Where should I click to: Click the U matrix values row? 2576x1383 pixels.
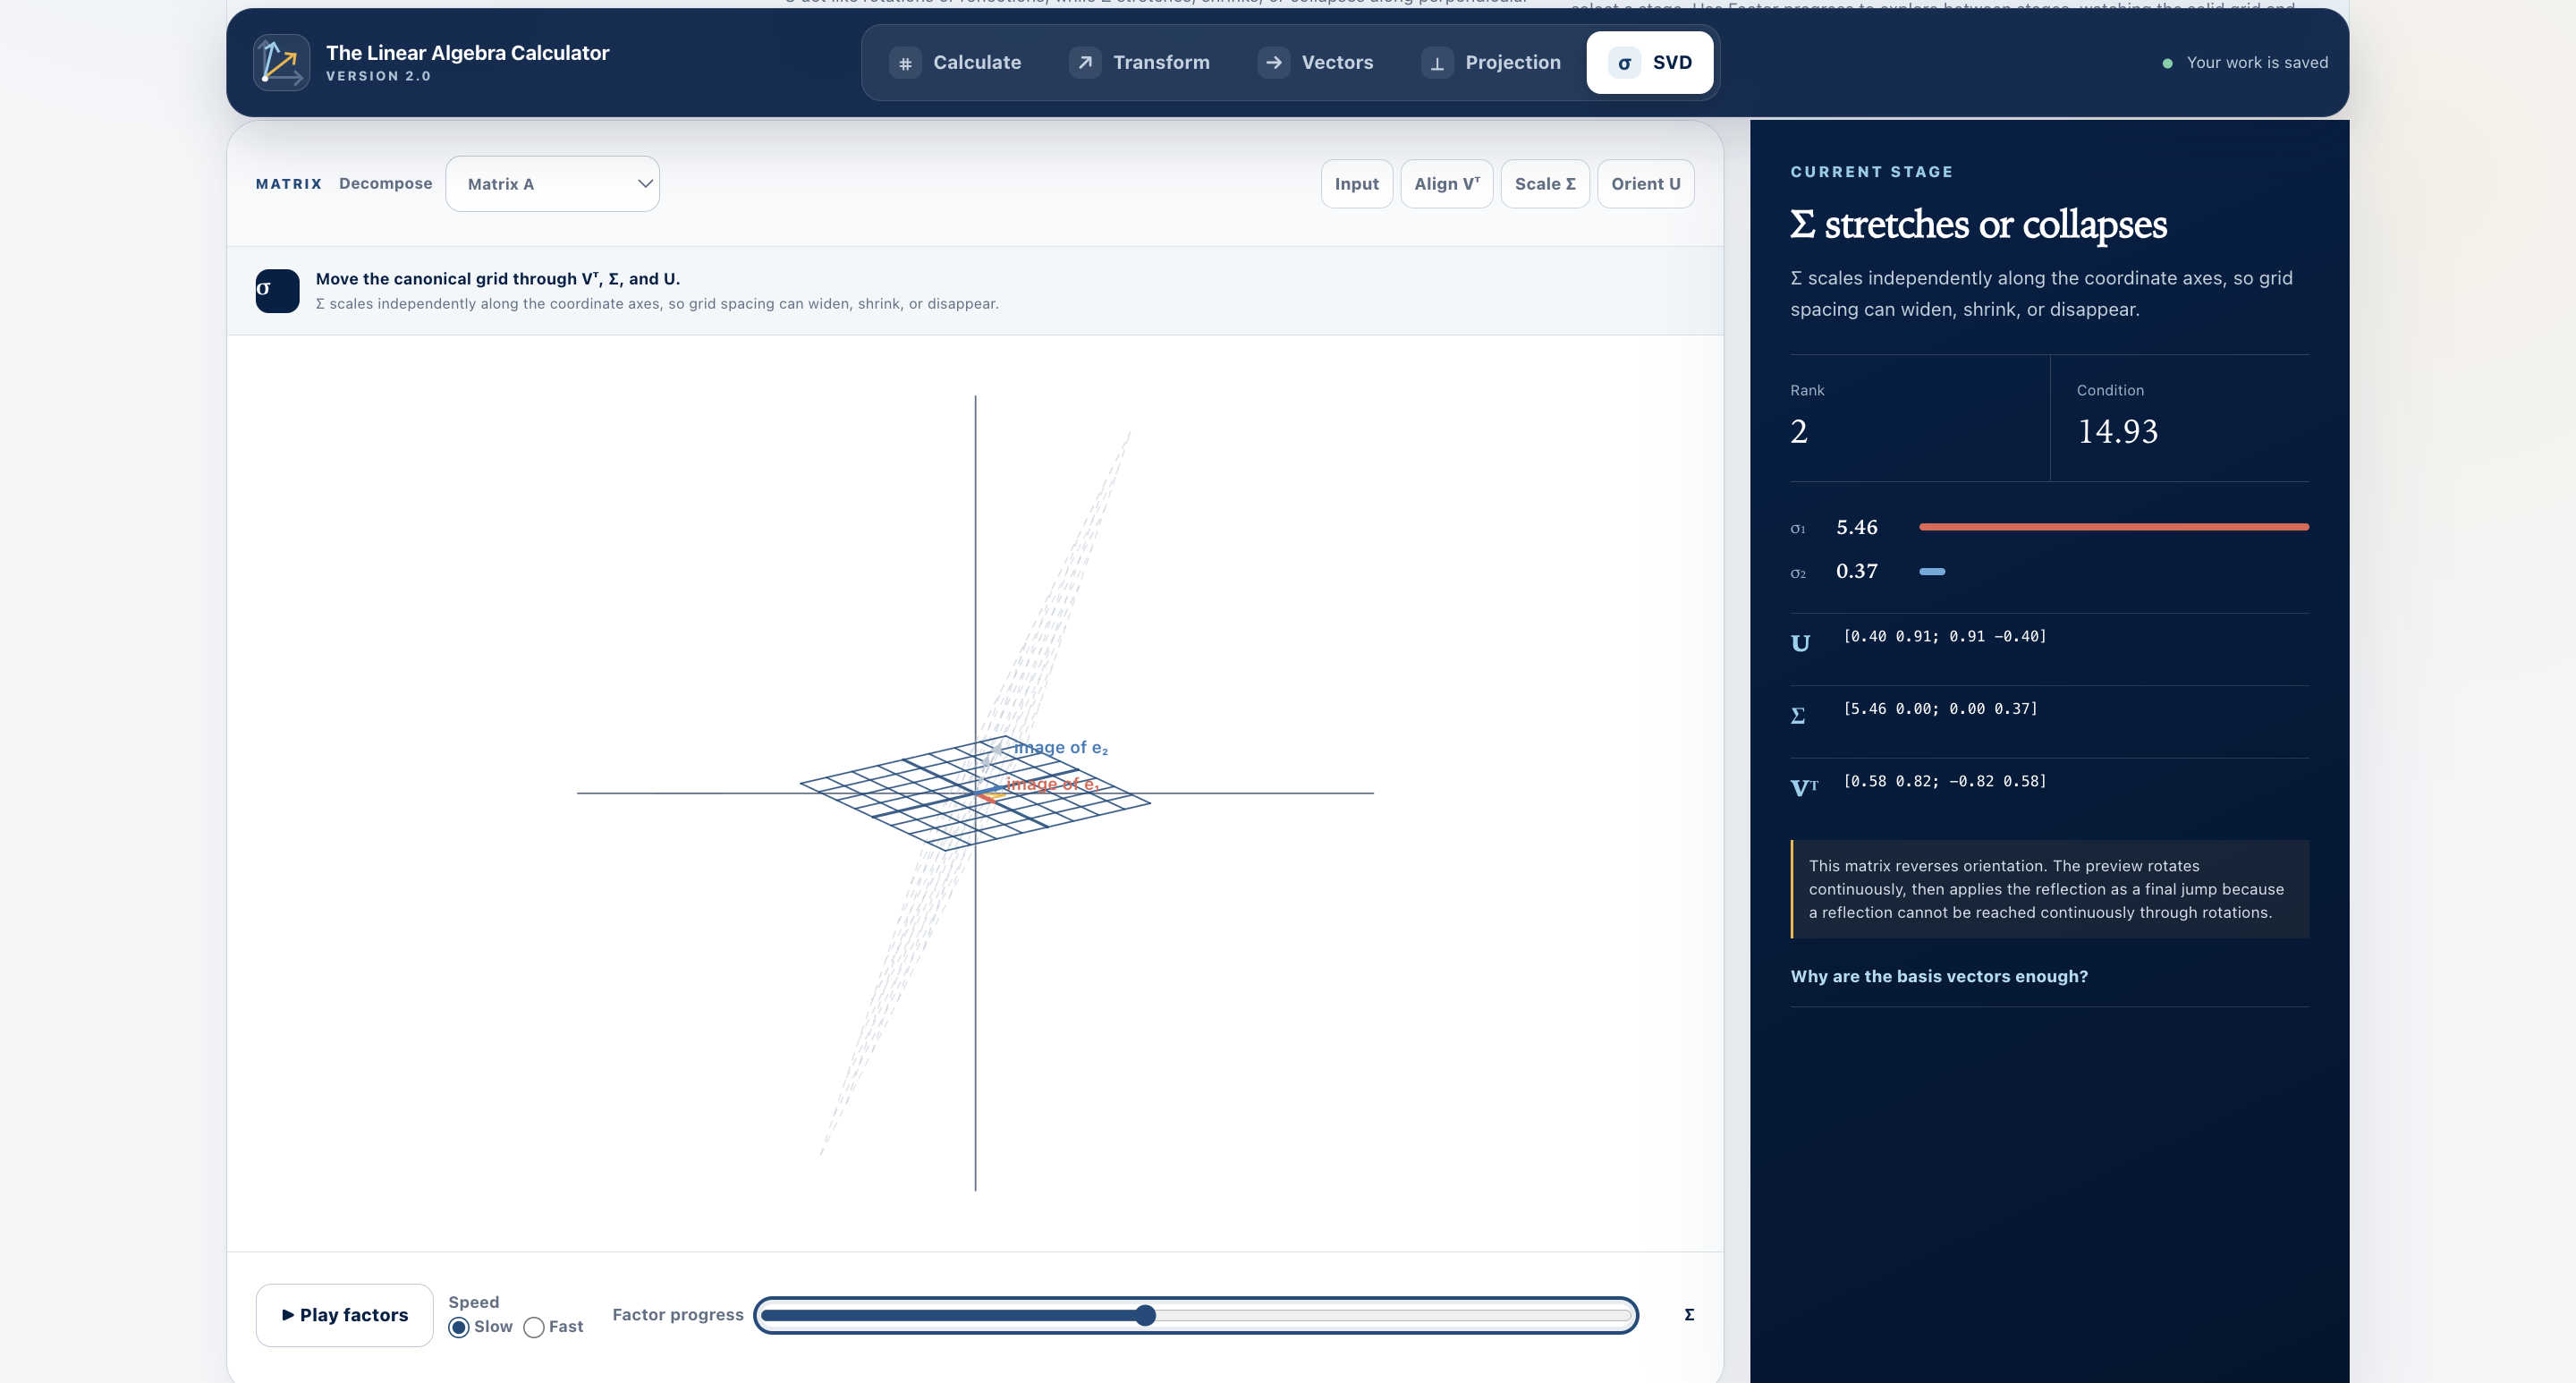[x=1945, y=636]
